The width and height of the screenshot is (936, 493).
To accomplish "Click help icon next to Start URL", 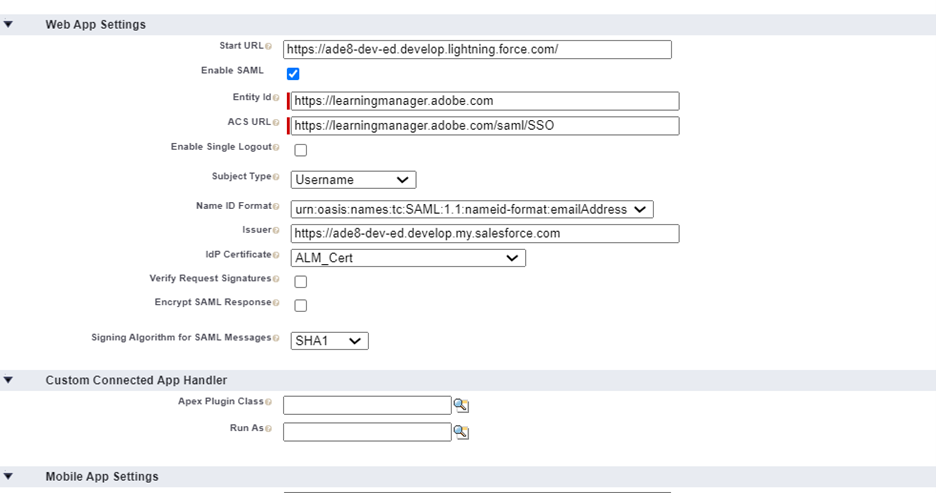I will (268, 47).
